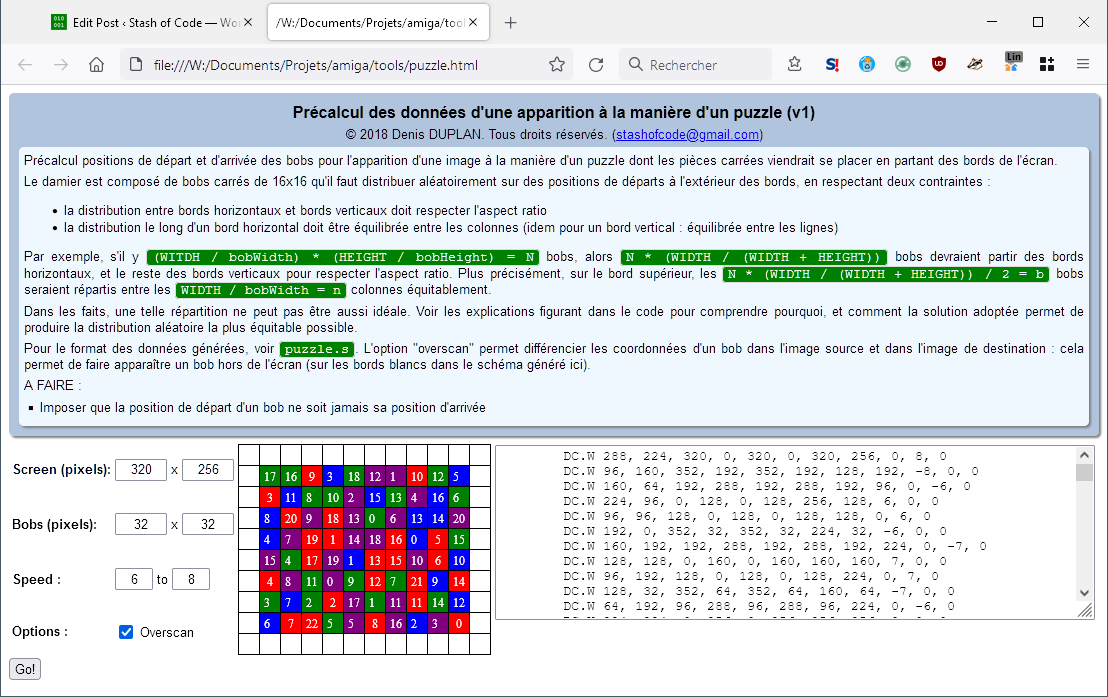Screen dimensions: 1108x697
Task: Click the Rechercher search box
Action: coord(695,65)
